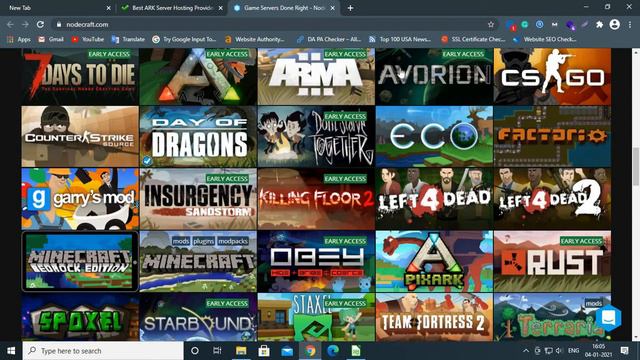Switch to the New Tab browser tab
640x360 pixels.
click(57, 8)
